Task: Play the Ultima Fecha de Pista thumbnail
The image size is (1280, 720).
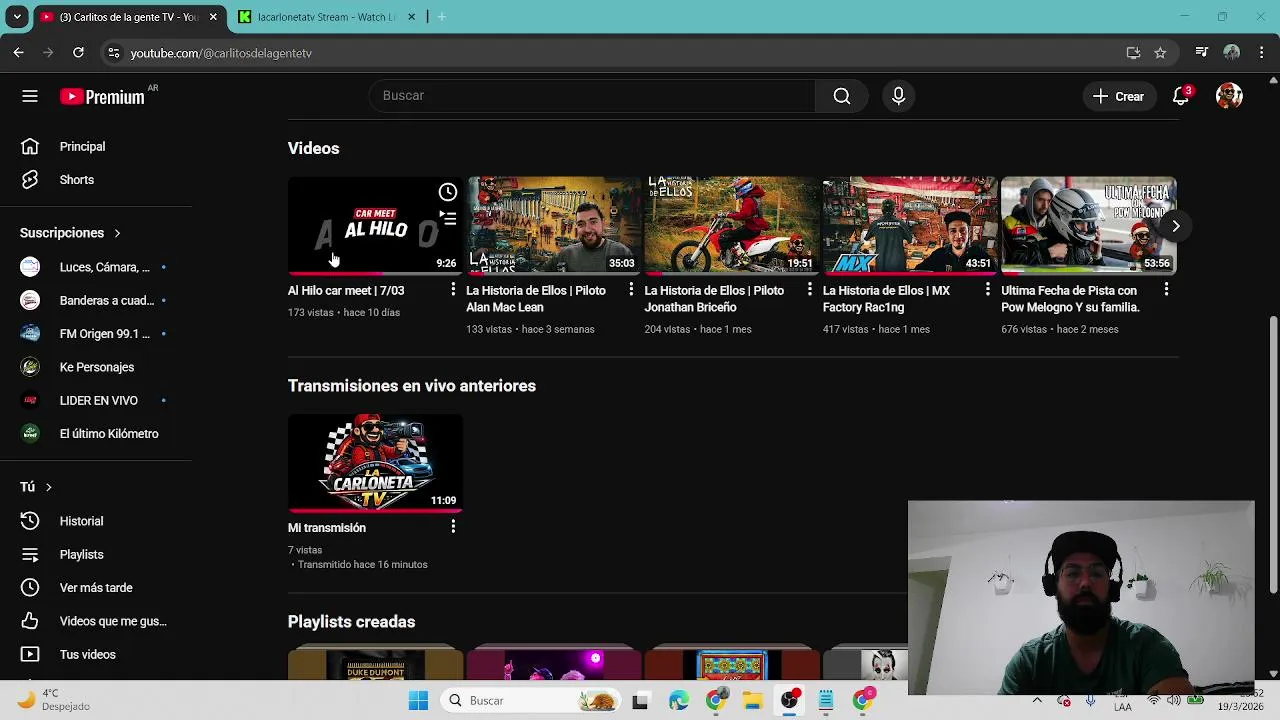Action: (x=1089, y=226)
